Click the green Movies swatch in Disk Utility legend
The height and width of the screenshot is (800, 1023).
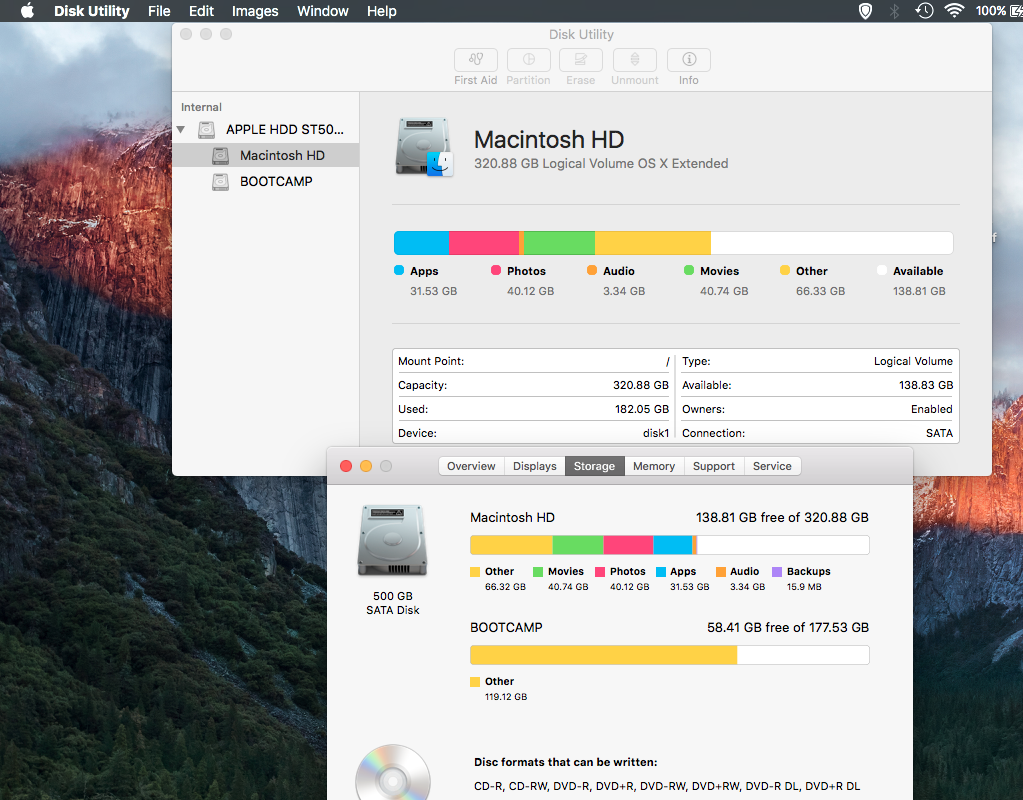click(x=688, y=270)
